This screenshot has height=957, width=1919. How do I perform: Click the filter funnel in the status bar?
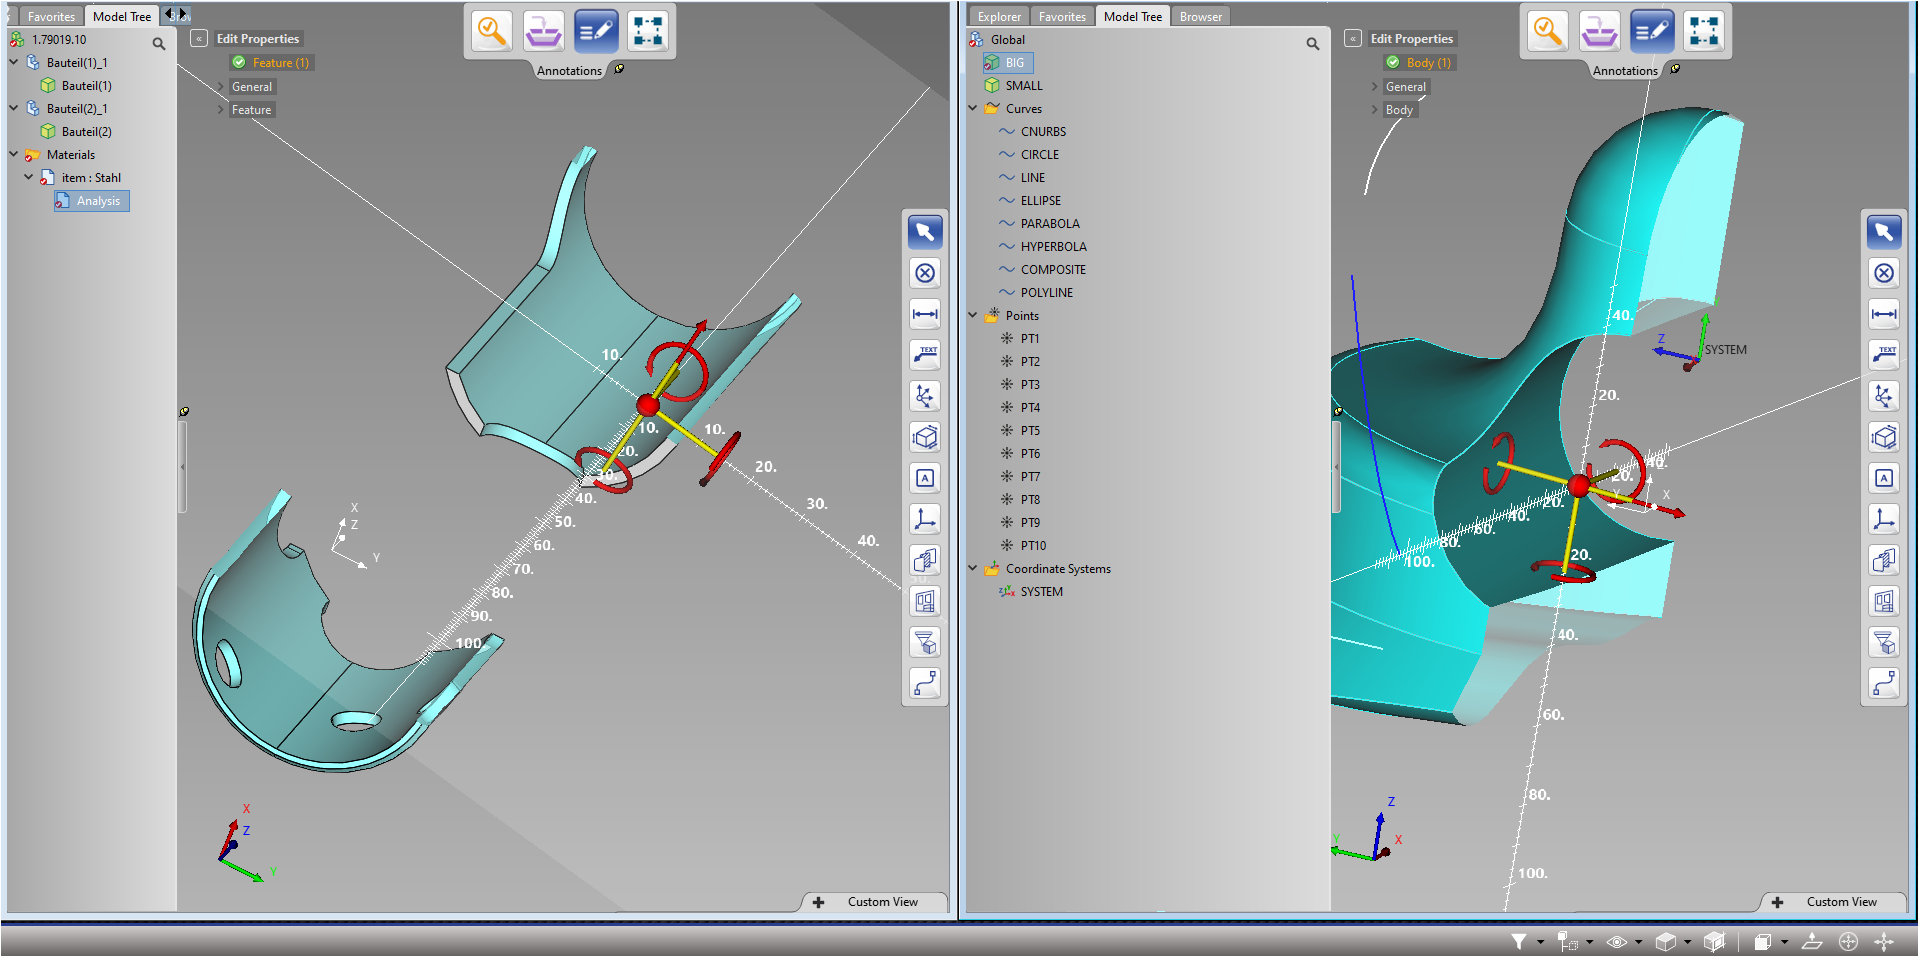[x=1519, y=941]
